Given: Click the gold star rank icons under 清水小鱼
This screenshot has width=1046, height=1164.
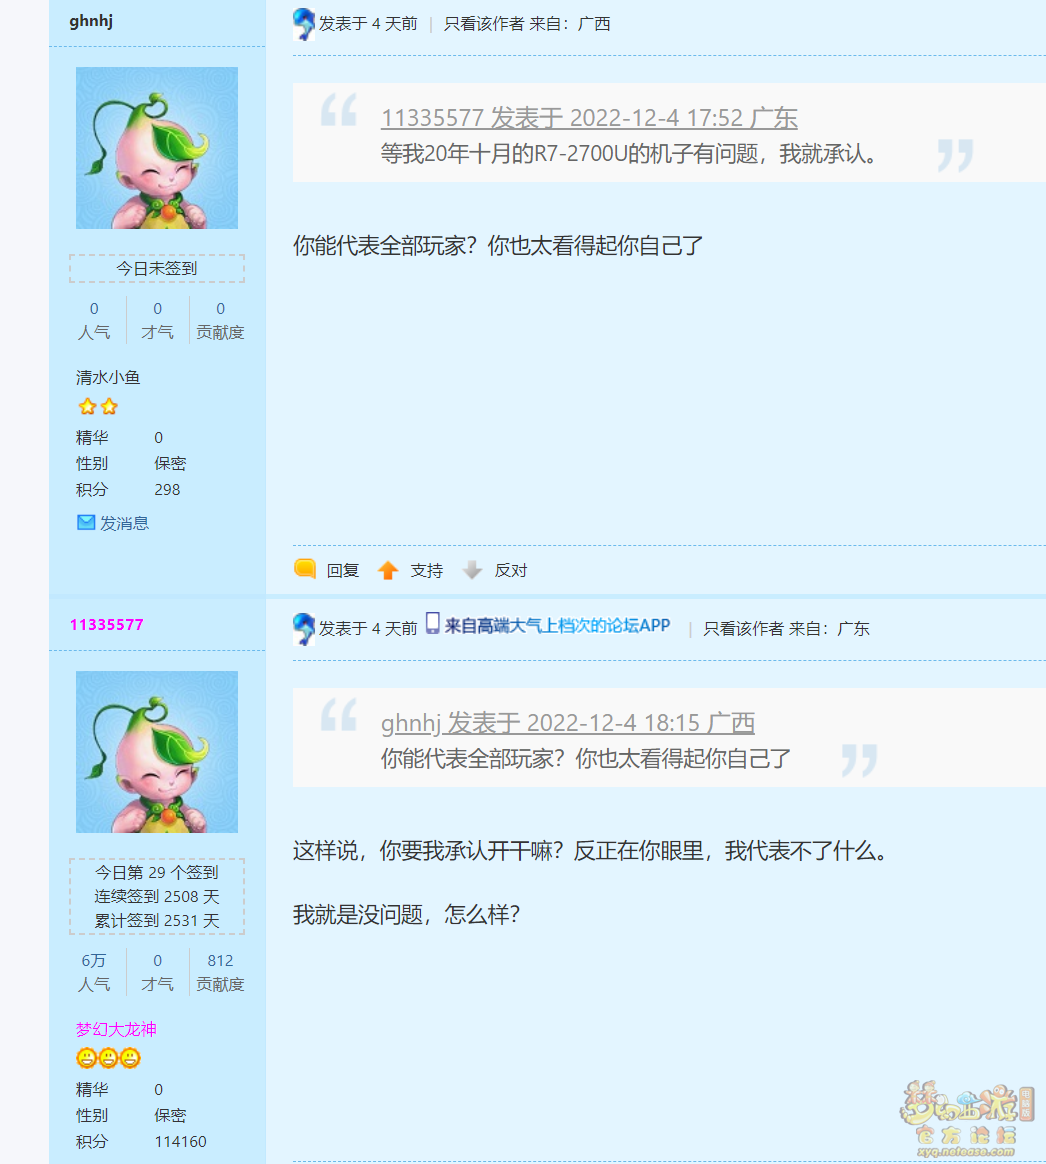Looking at the screenshot, I should [x=98, y=407].
